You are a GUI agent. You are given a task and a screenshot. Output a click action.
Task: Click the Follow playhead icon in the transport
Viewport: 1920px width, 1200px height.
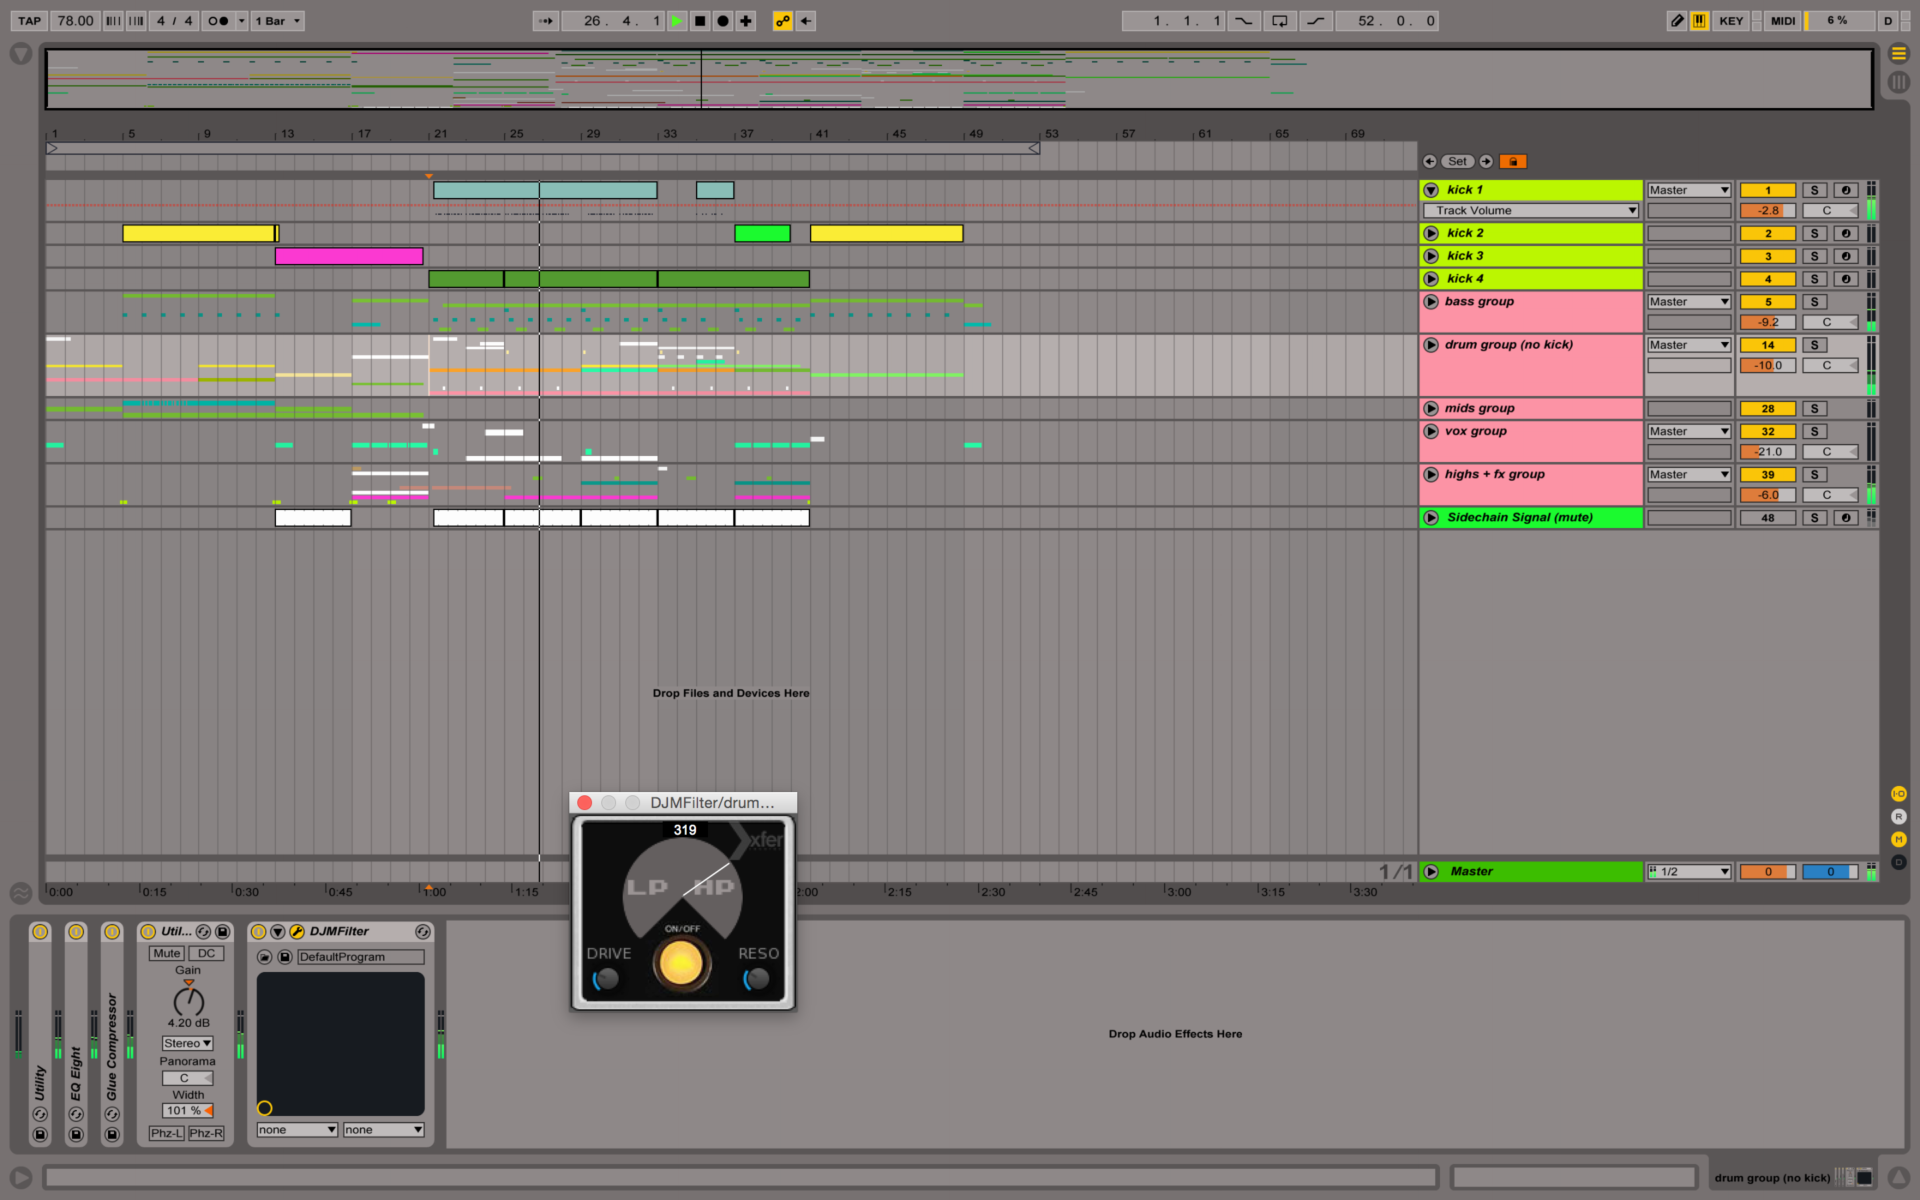coord(545,20)
